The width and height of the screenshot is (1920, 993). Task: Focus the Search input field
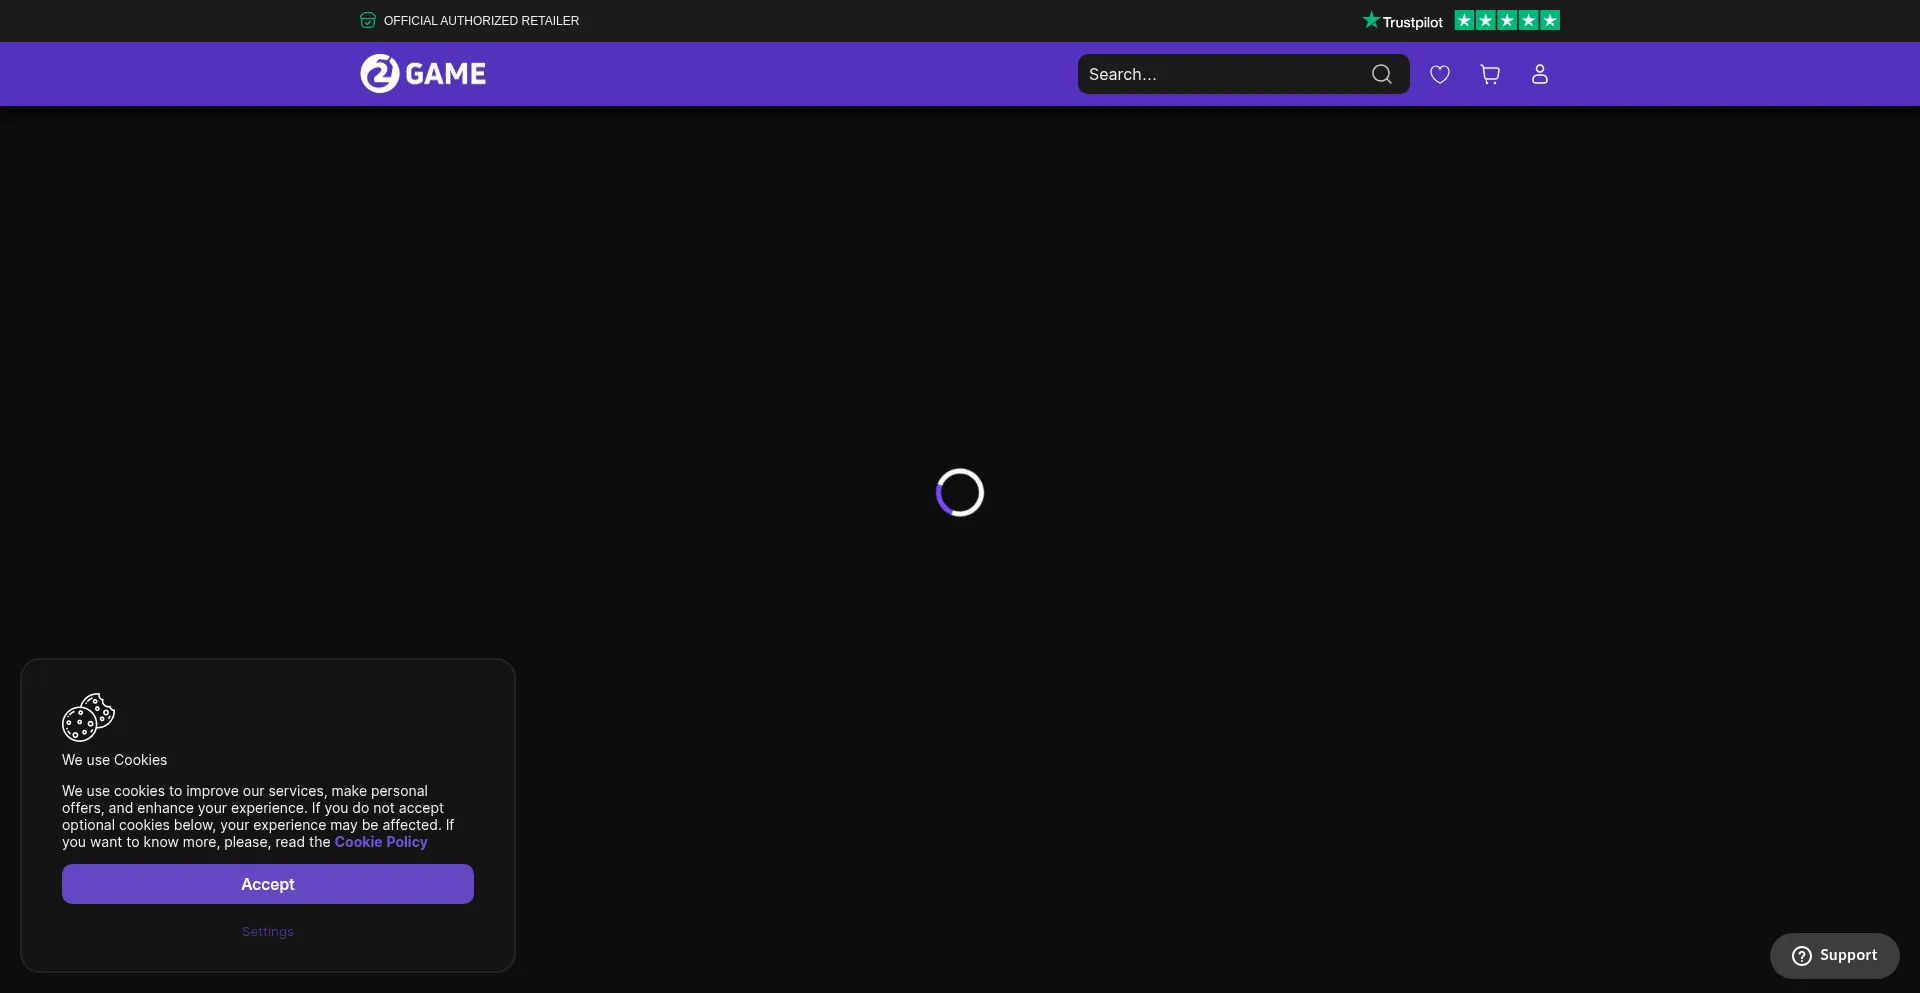coord(1225,74)
